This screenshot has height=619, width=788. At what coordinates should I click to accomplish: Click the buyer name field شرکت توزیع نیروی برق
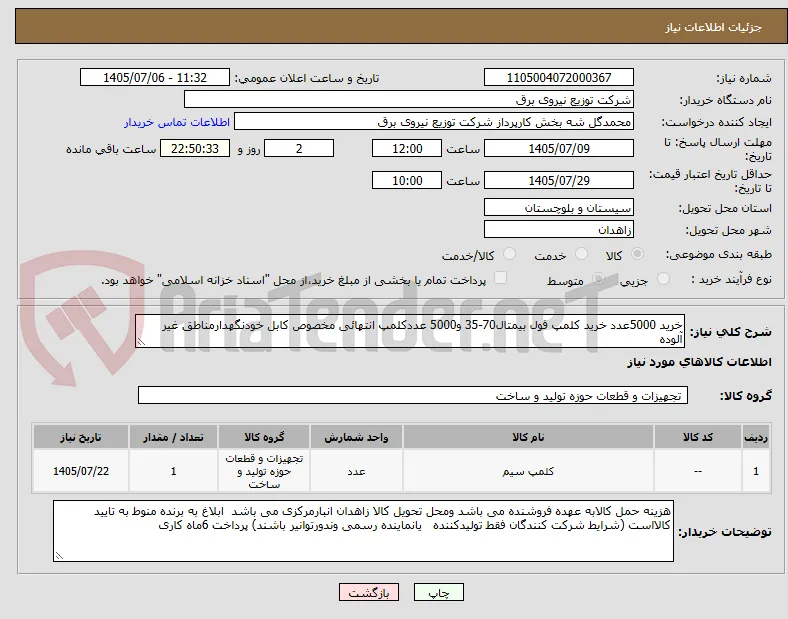point(409,99)
